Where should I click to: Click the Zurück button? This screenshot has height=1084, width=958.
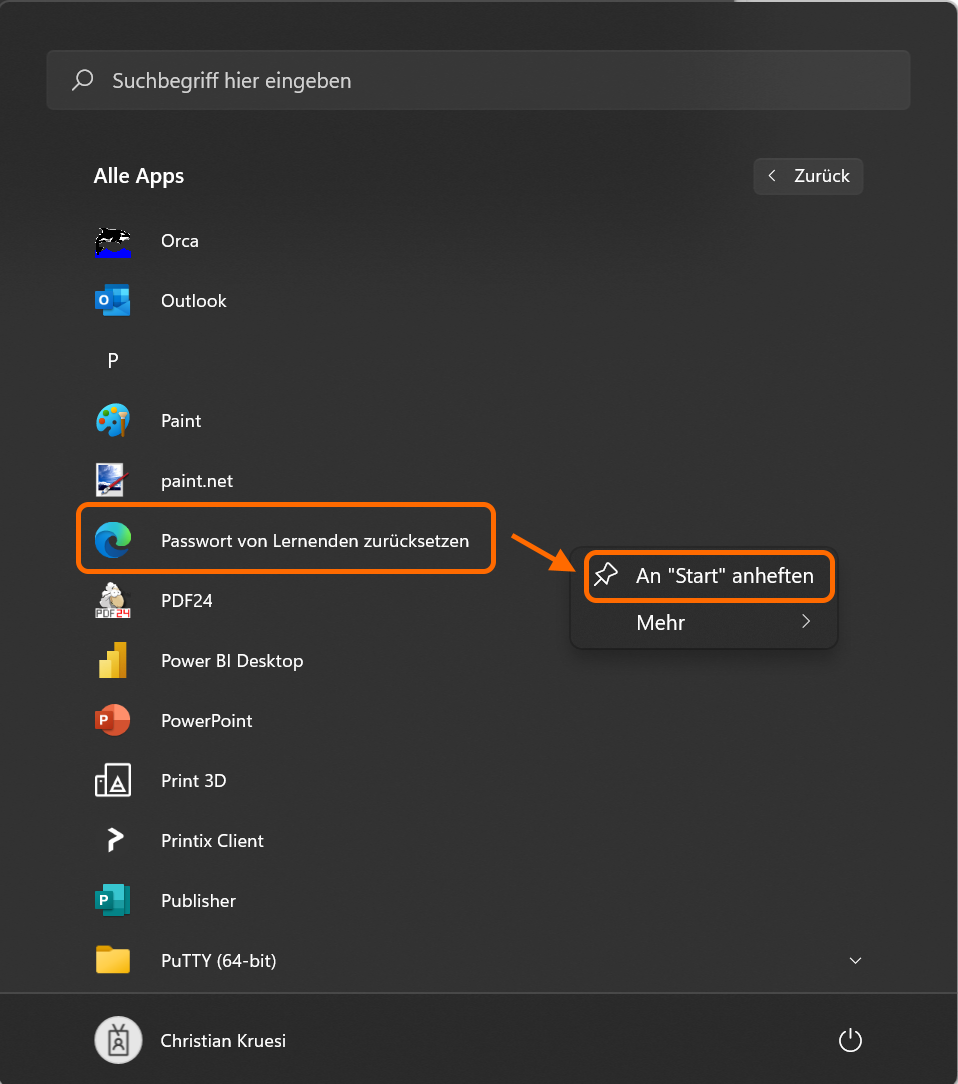click(x=808, y=176)
